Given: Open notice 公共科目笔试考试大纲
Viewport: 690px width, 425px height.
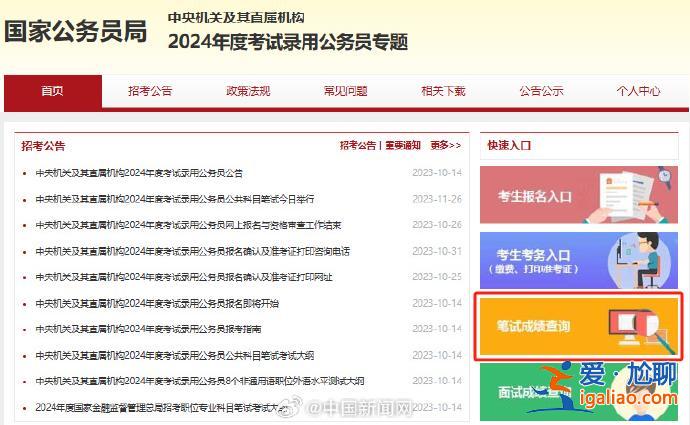Looking at the screenshot, I should (x=175, y=355).
